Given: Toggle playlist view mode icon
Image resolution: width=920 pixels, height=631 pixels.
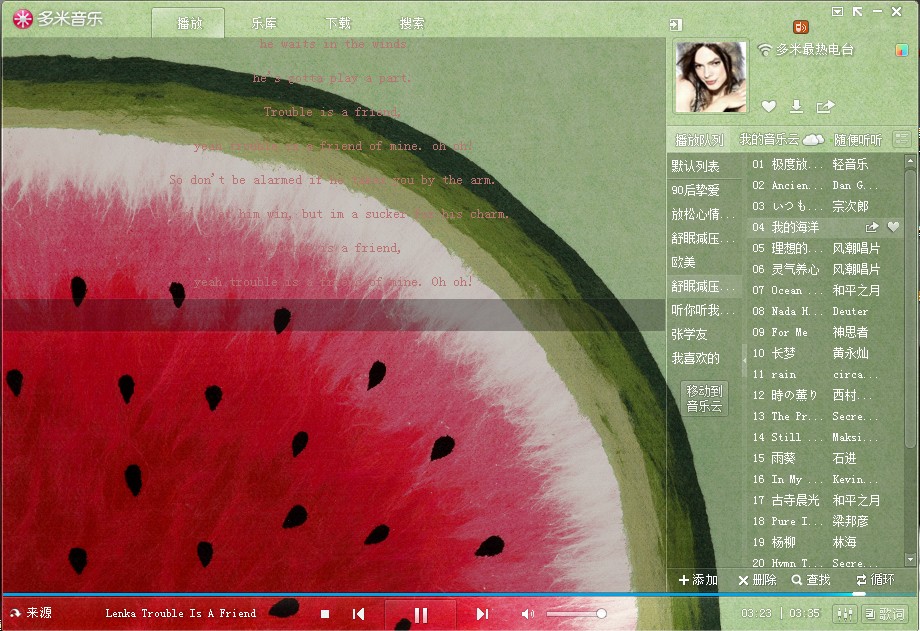Looking at the screenshot, I should point(901,139).
